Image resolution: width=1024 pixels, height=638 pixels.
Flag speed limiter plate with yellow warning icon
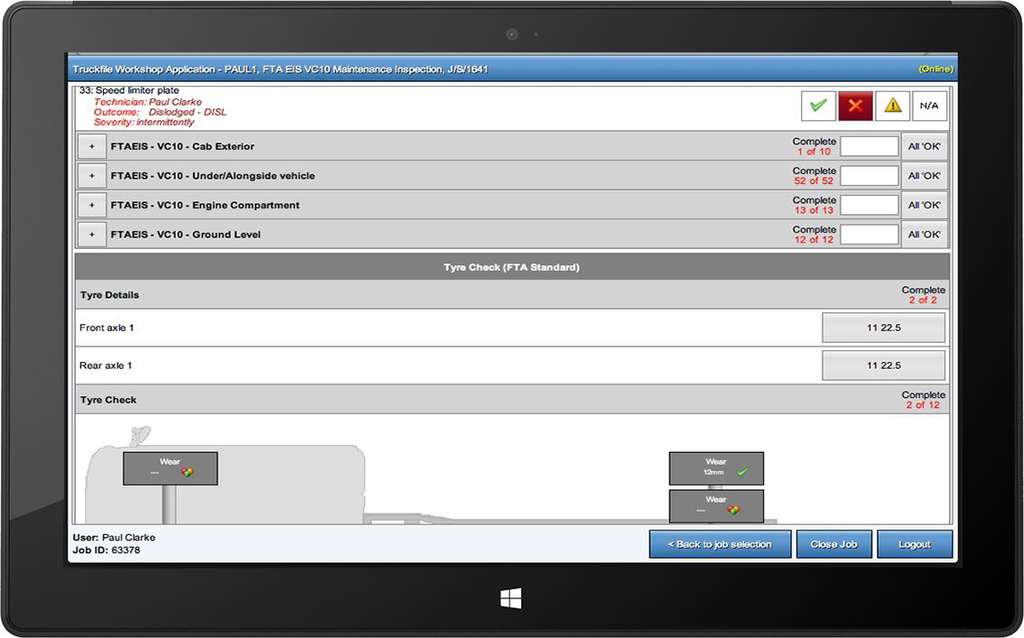pos(892,105)
